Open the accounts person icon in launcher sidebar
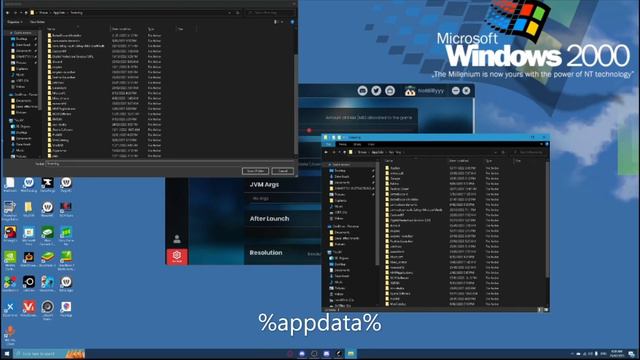 click(x=177, y=239)
